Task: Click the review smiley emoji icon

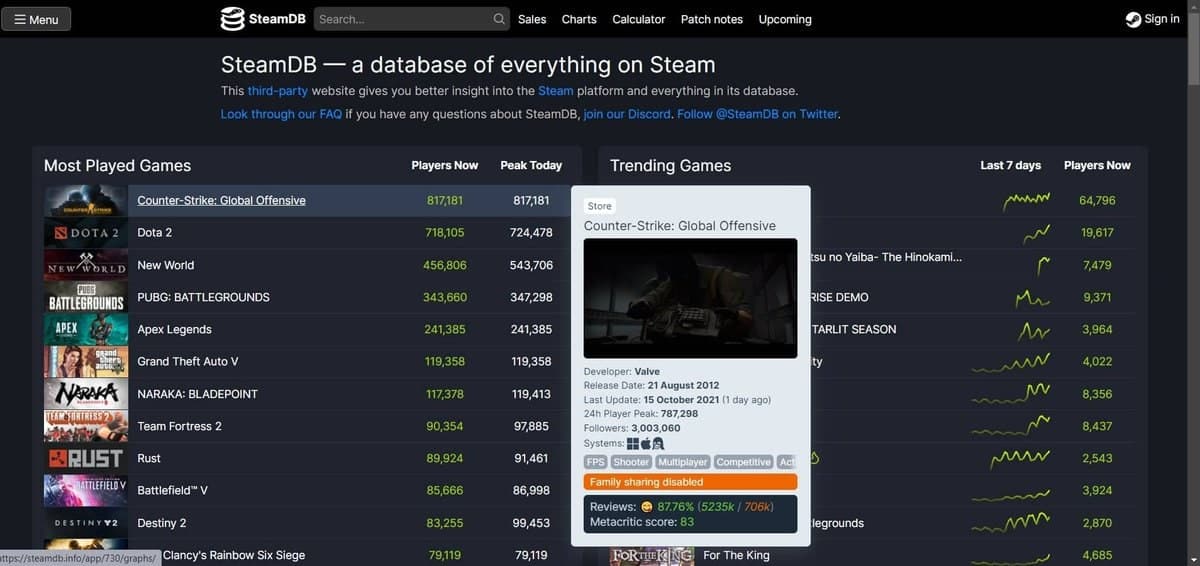Action: coord(646,507)
